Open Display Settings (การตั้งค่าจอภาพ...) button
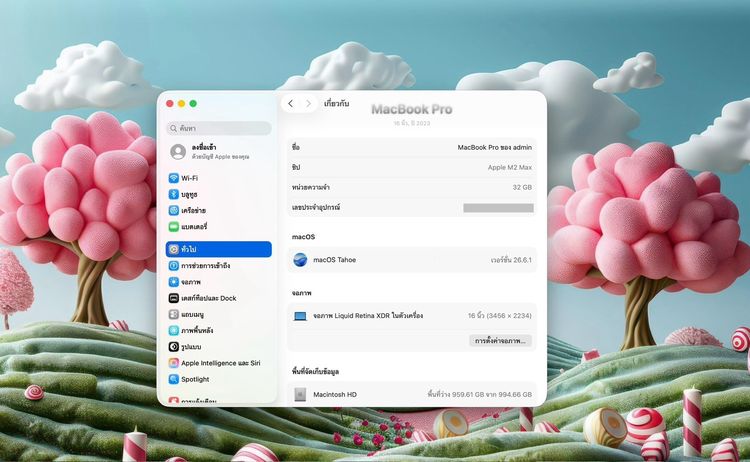The width and height of the screenshot is (750, 462). [500, 341]
